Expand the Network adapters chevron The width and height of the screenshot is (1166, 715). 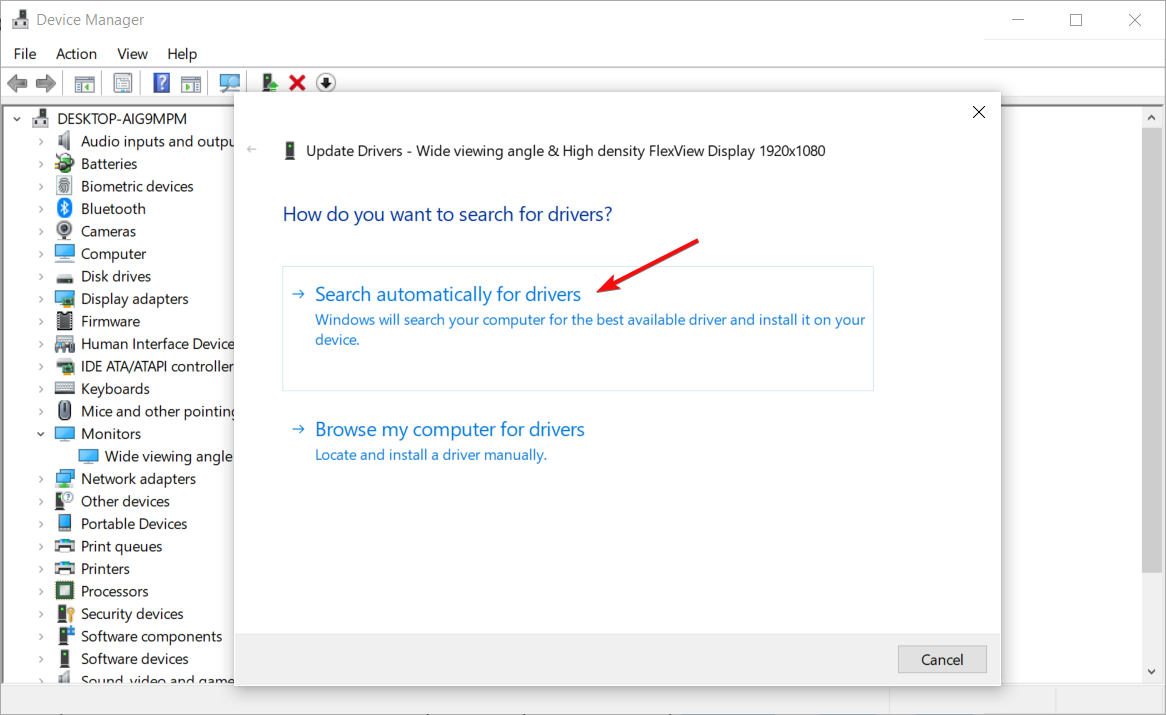[x=41, y=479]
